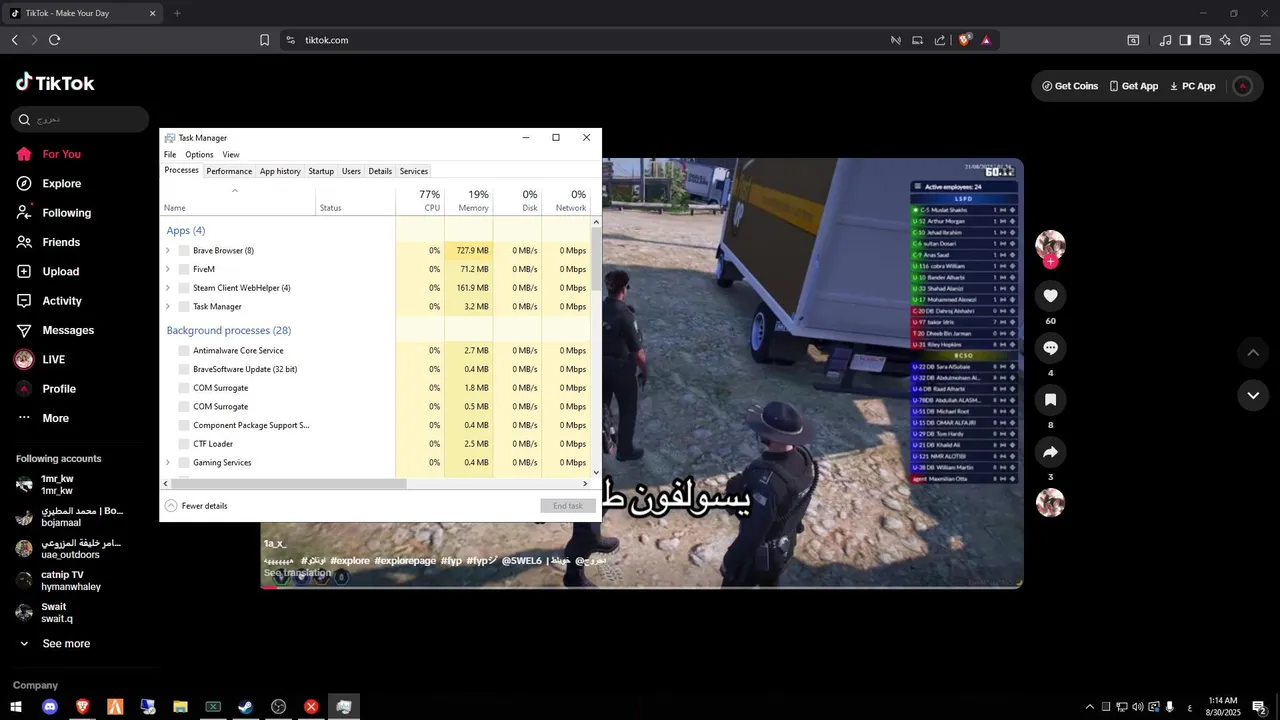1280x720 pixels.
Task: Open OBS Studio from the taskbar
Action: click(278, 707)
